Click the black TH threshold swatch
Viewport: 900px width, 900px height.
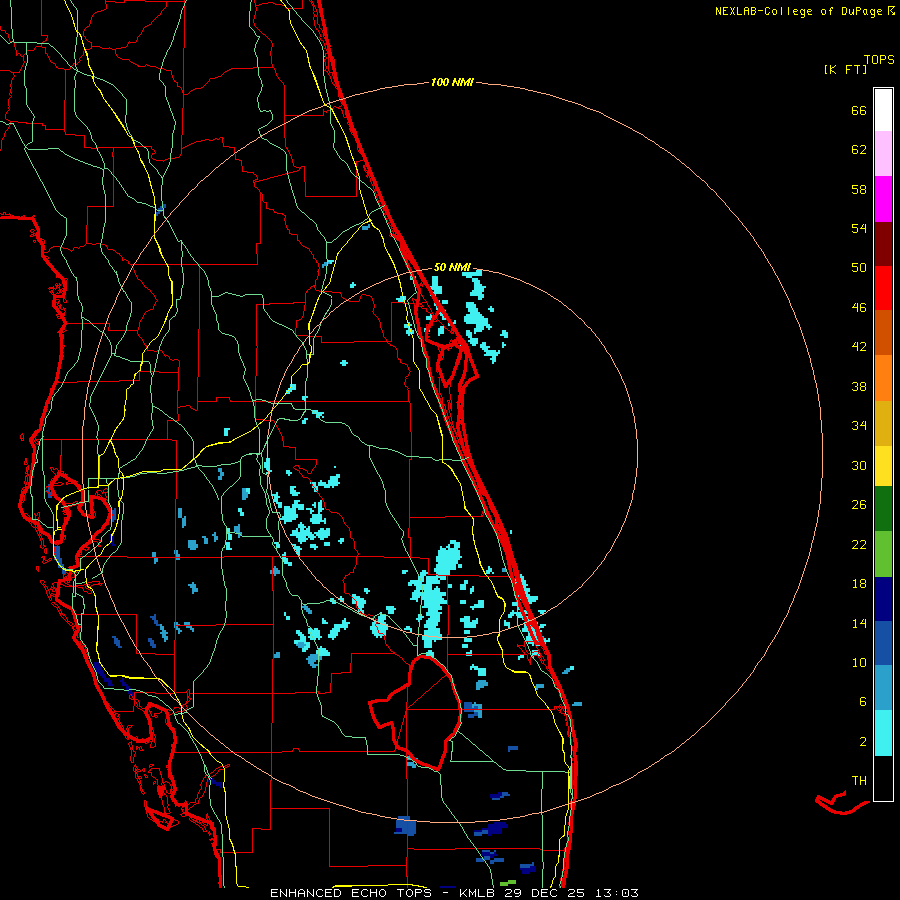point(883,778)
